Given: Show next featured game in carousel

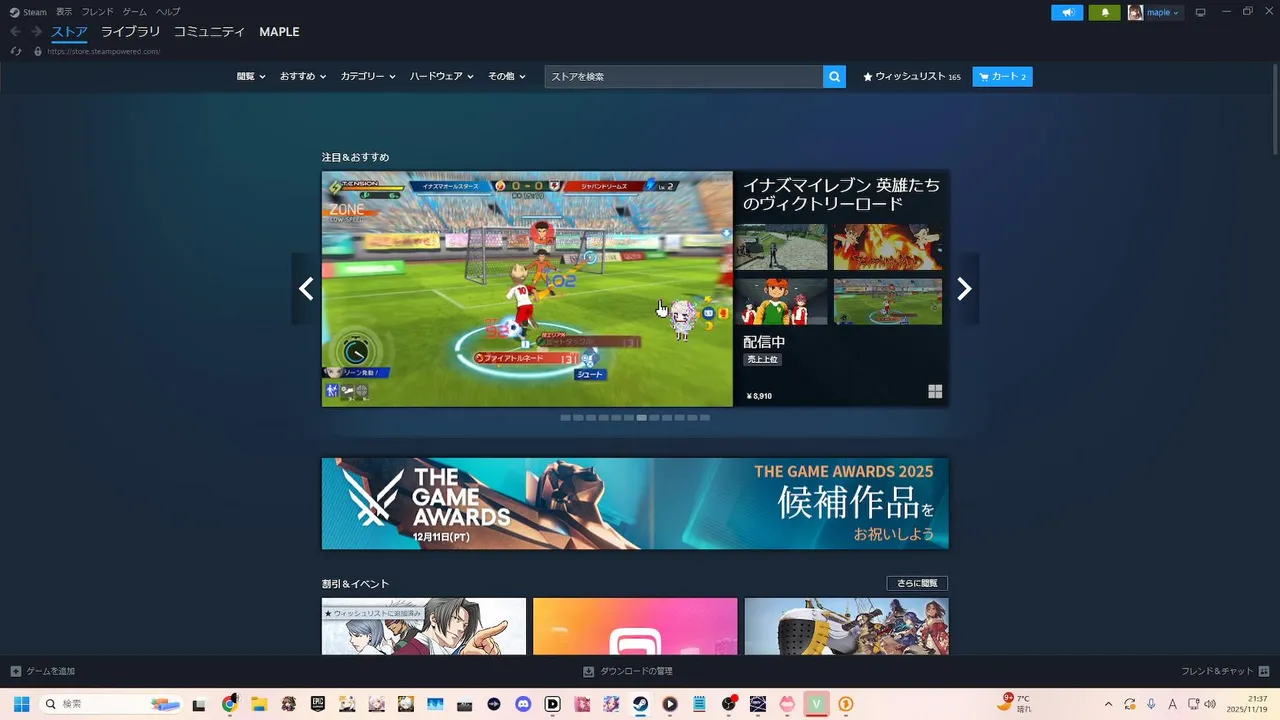Looking at the screenshot, I should coord(964,289).
